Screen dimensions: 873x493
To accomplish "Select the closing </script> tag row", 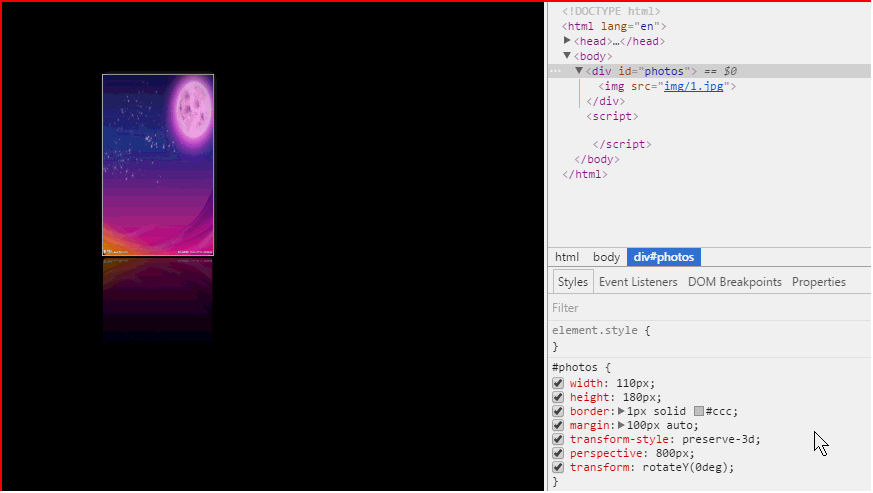I will click(x=622, y=144).
